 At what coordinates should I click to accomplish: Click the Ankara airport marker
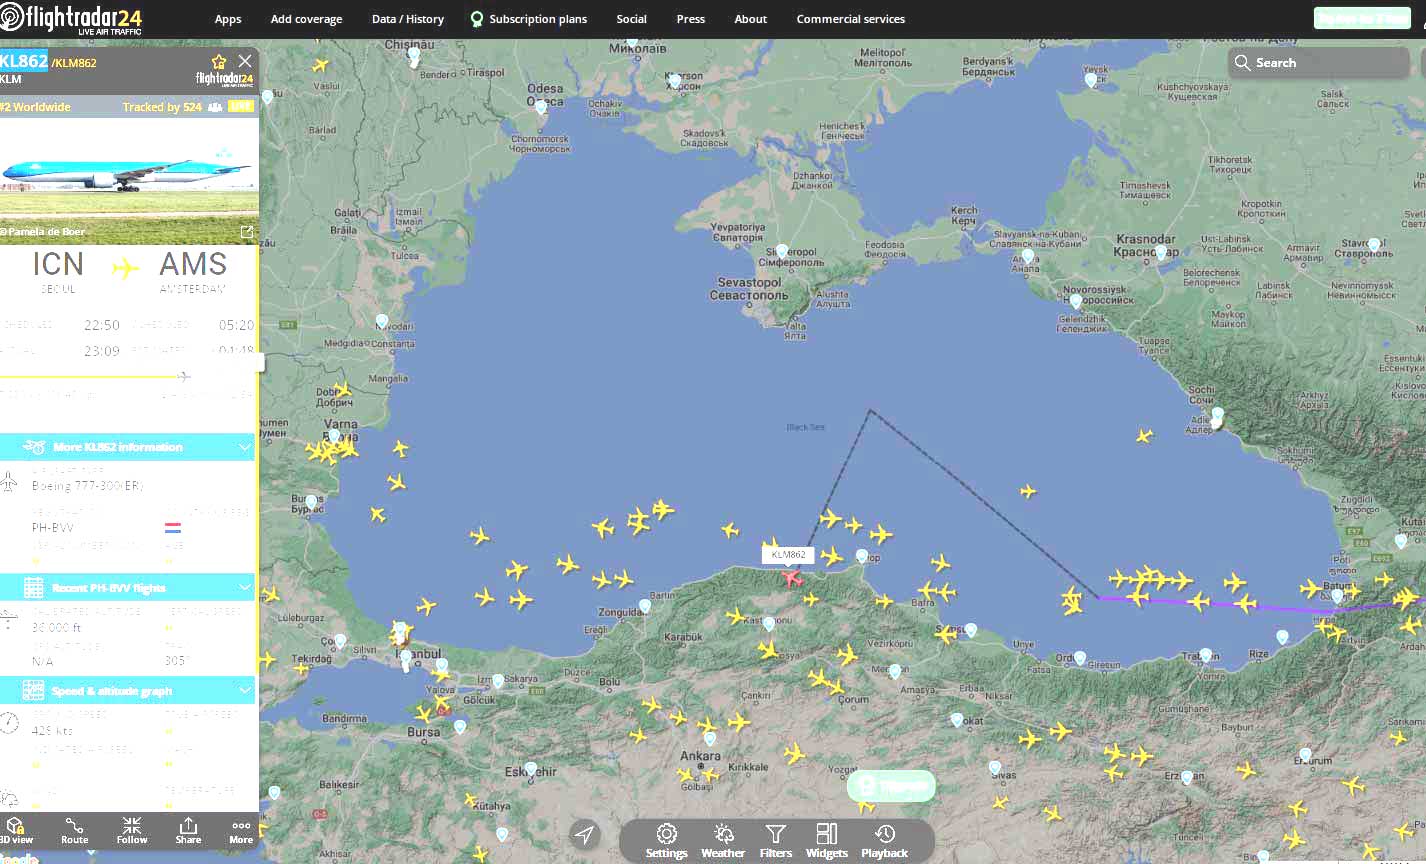[710, 740]
